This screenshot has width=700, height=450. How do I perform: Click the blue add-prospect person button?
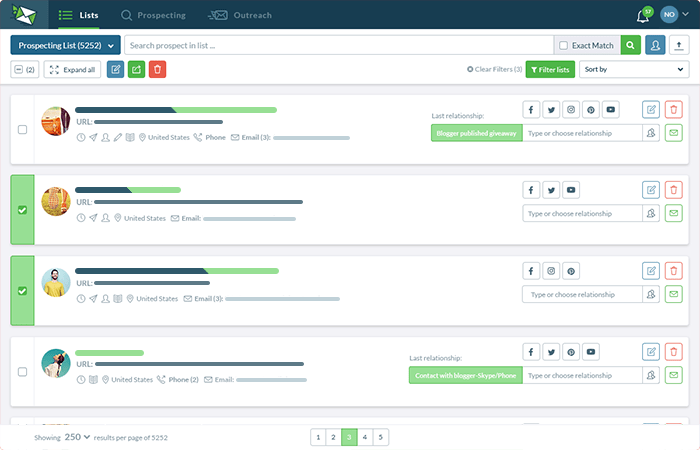coord(655,45)
